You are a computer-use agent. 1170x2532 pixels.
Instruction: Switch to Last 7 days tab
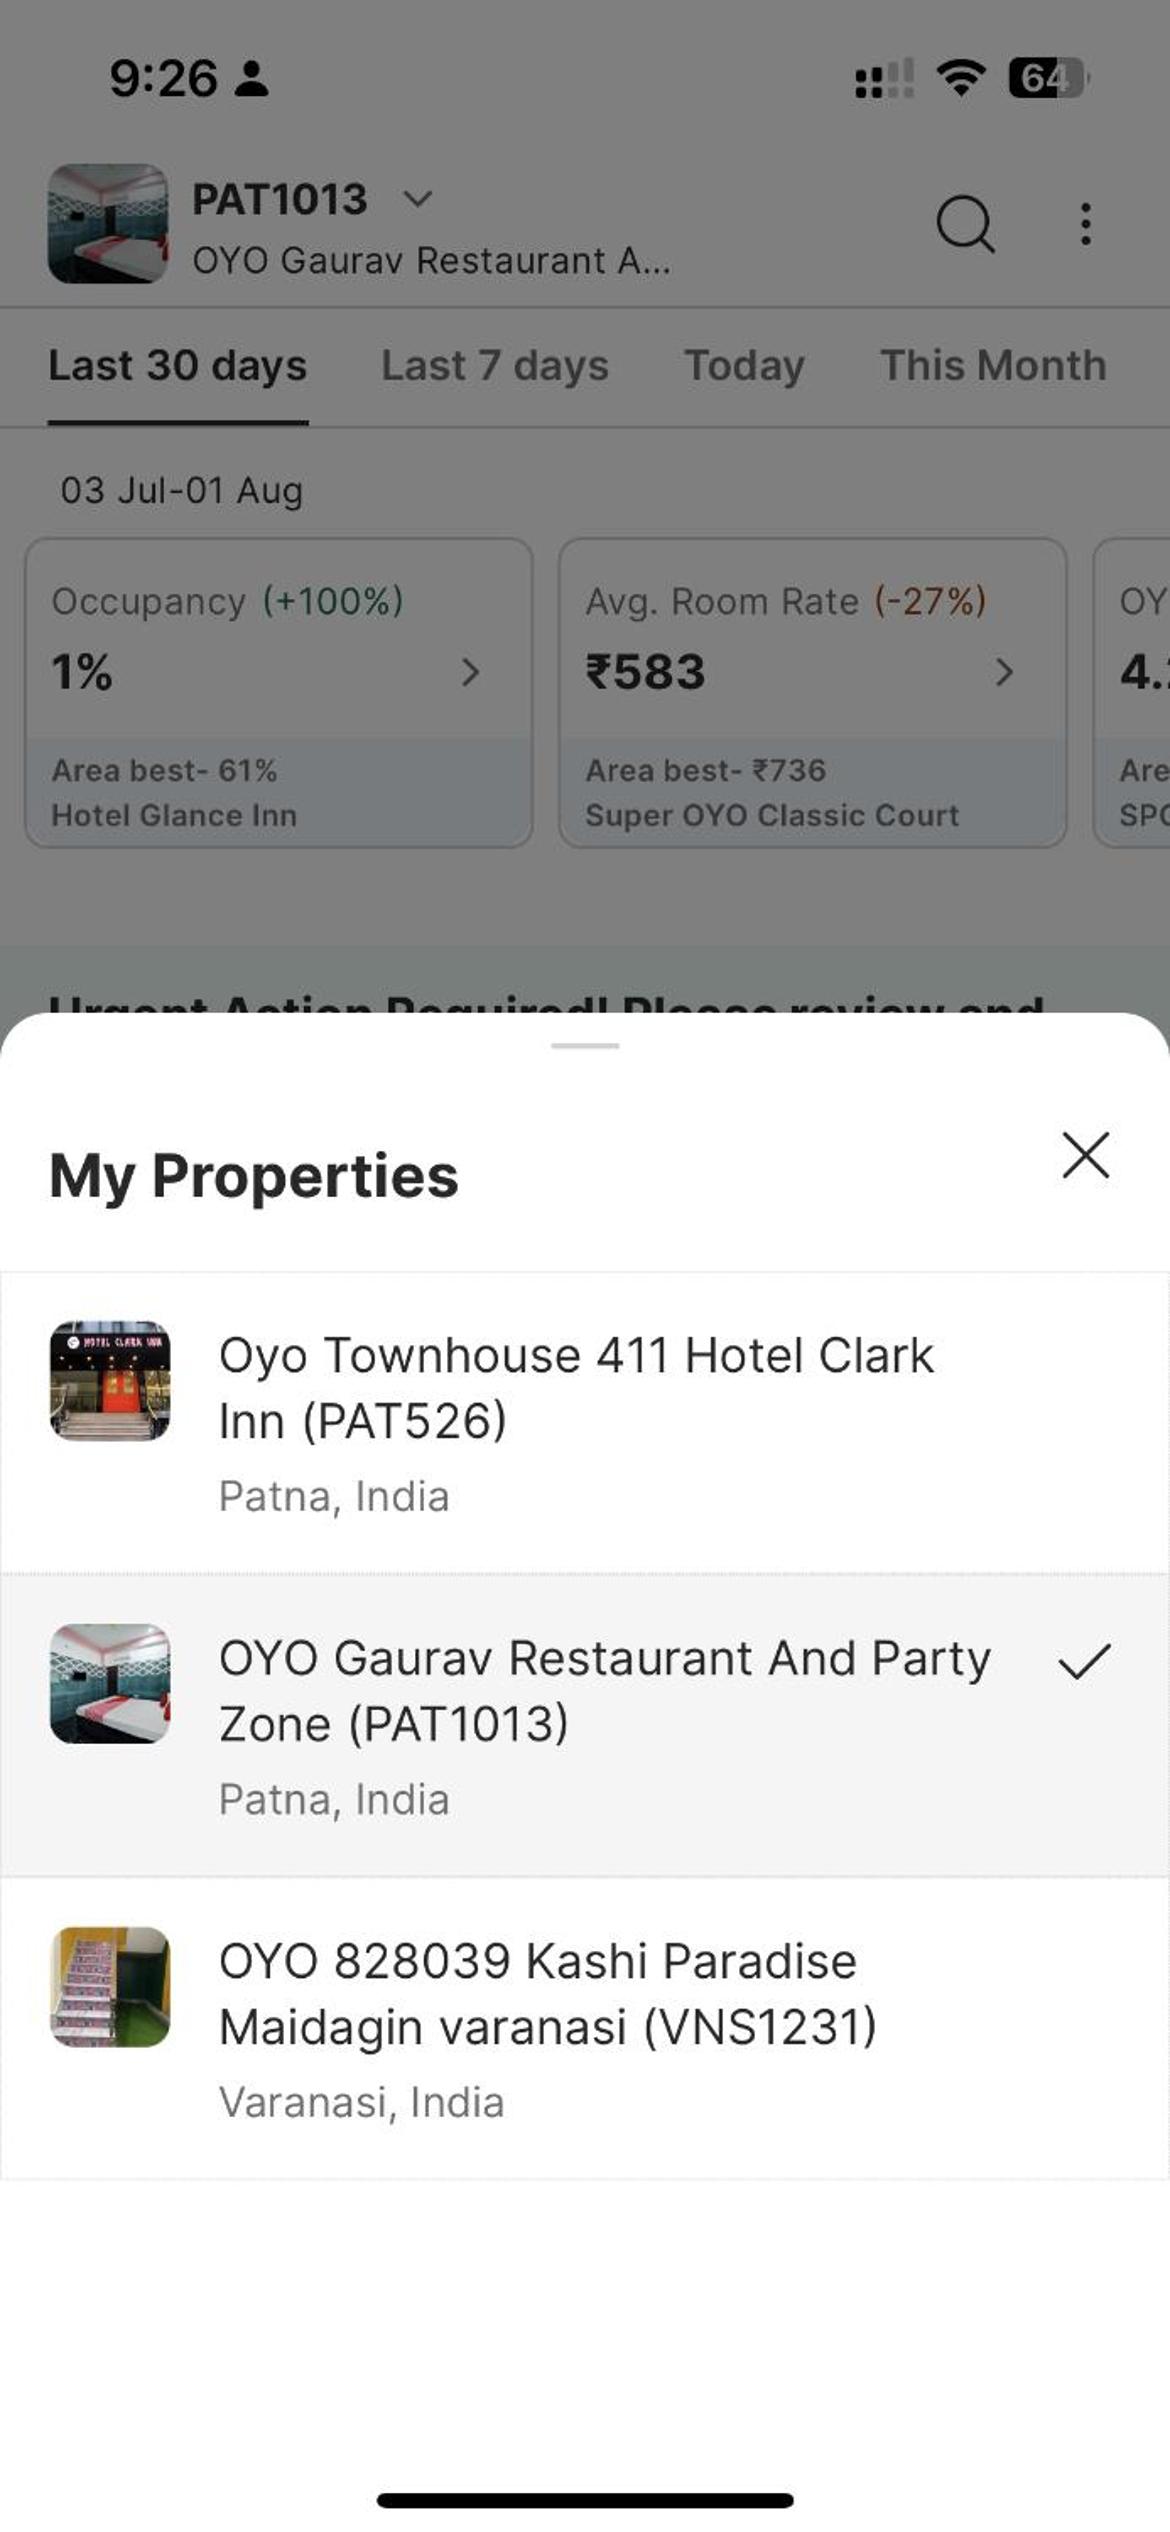pyautogui.click(x=495, y=366)
